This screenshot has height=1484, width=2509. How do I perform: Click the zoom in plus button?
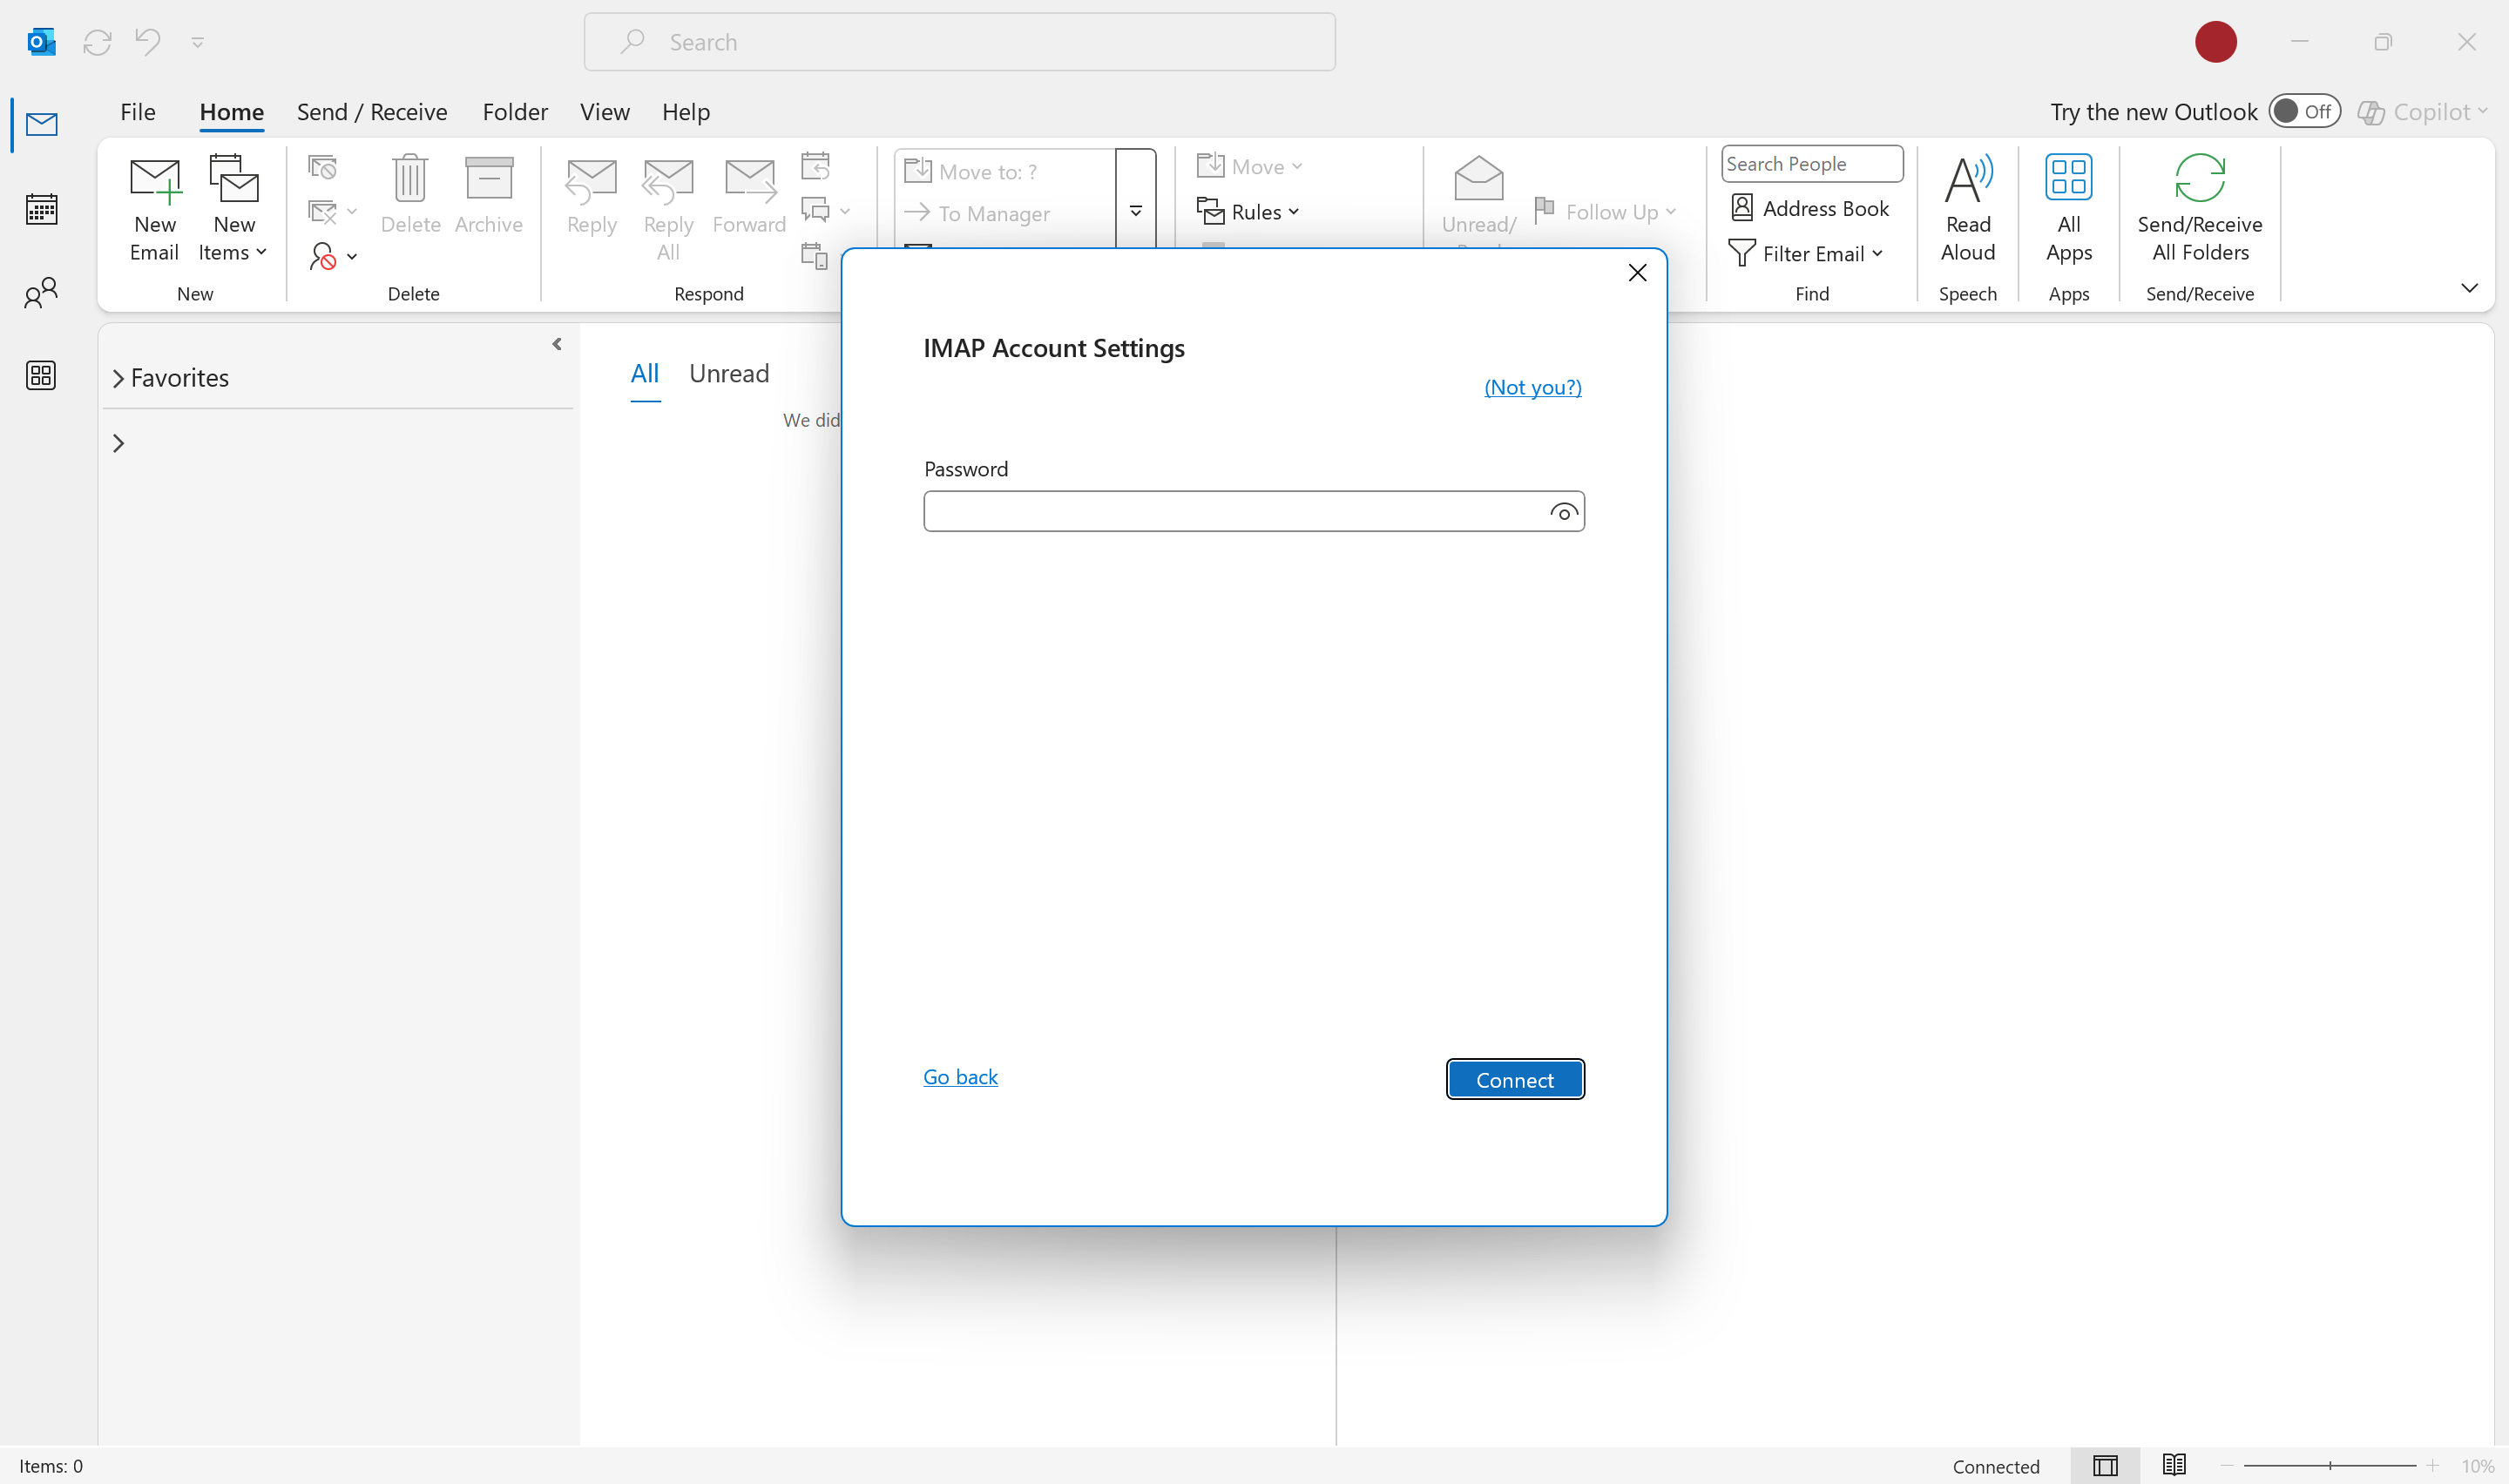point(2433,1466)
